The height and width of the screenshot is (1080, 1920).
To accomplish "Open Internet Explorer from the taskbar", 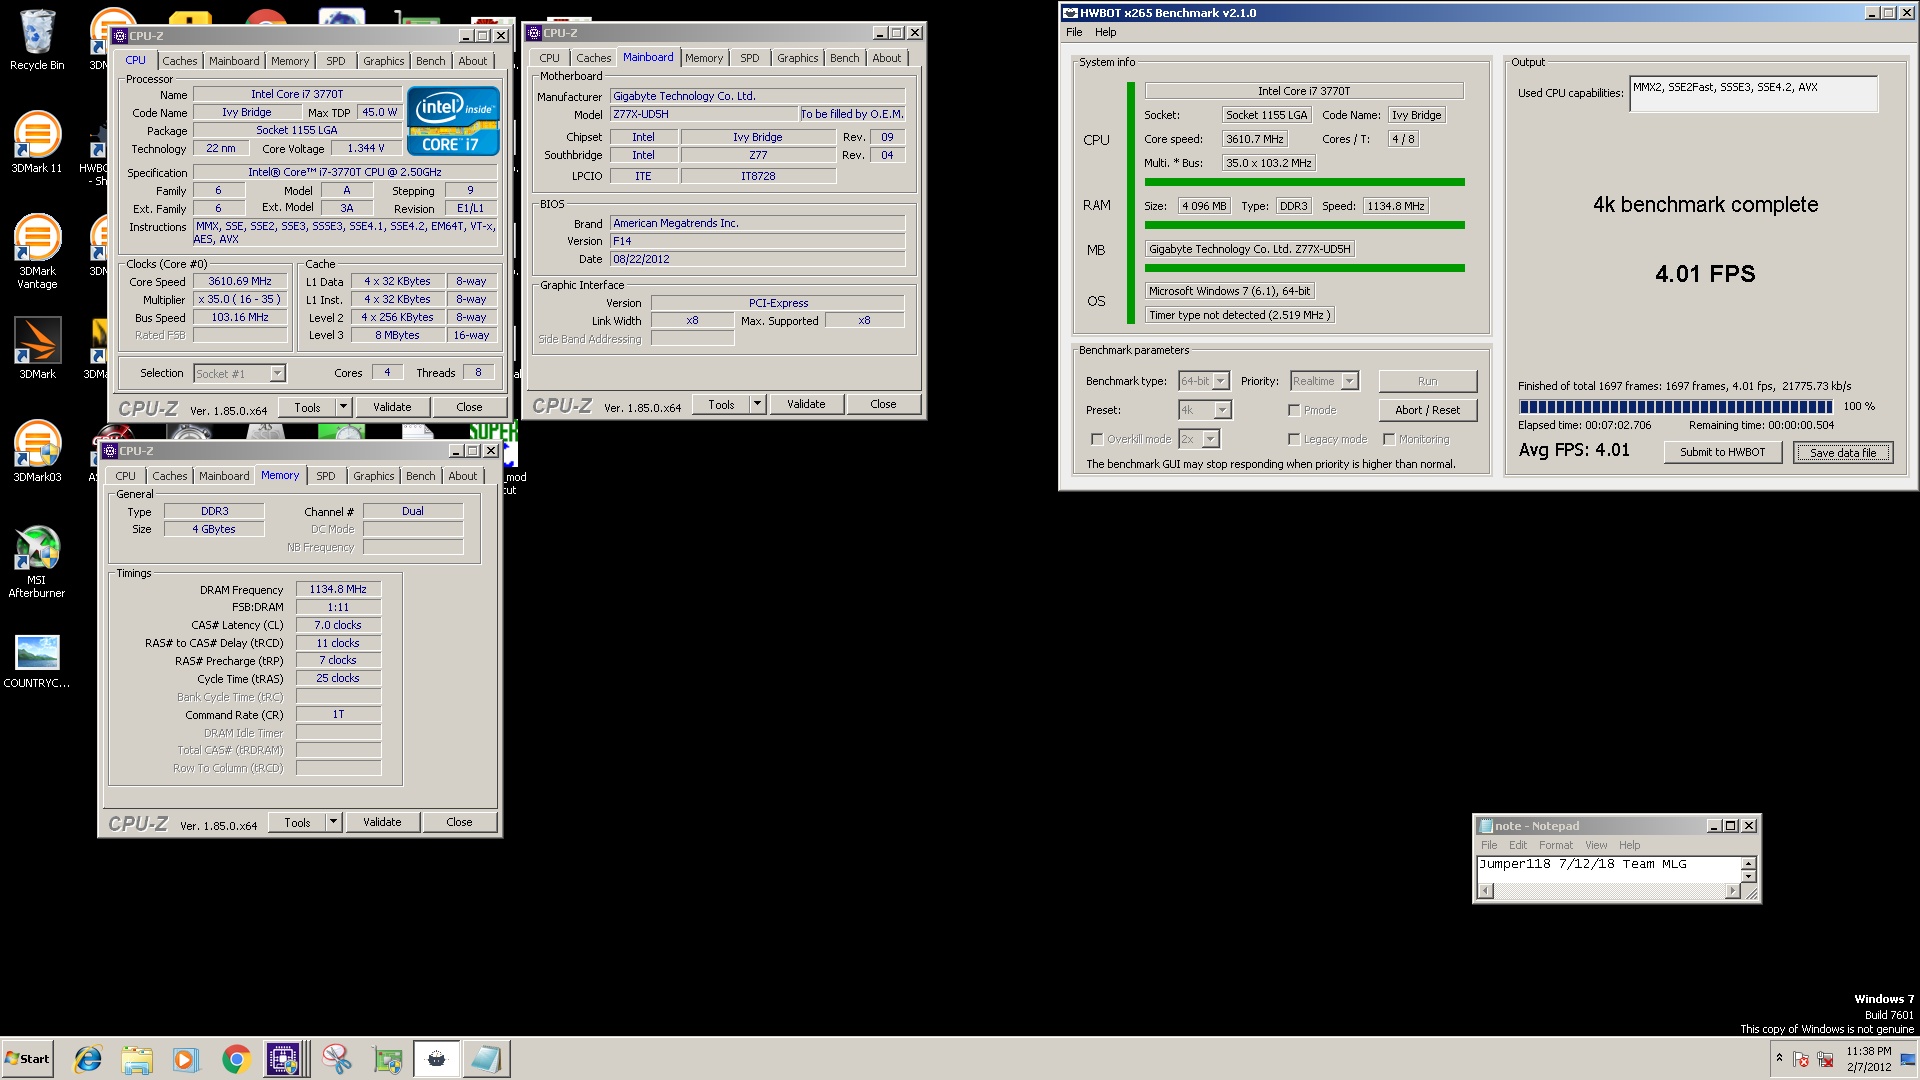I will 88,1059.
